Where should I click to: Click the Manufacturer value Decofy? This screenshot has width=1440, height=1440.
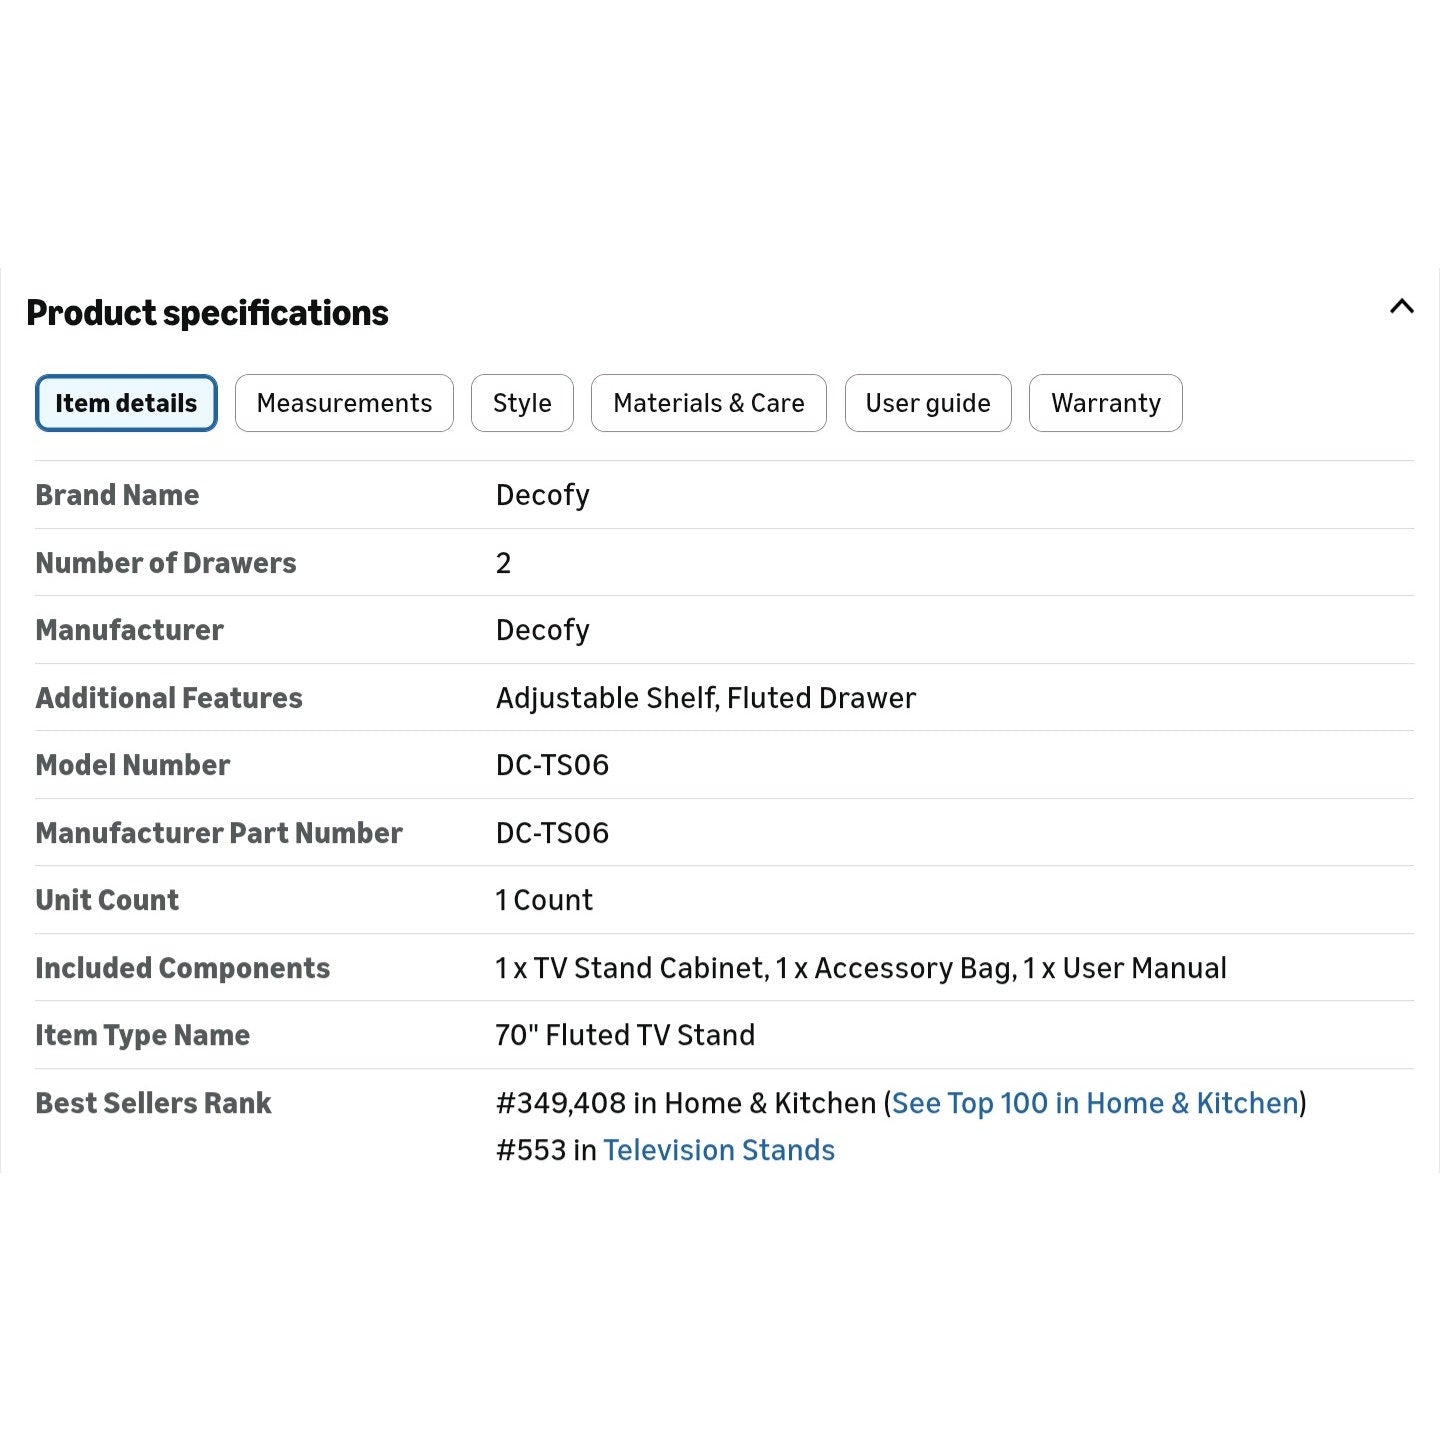point(543,630)
